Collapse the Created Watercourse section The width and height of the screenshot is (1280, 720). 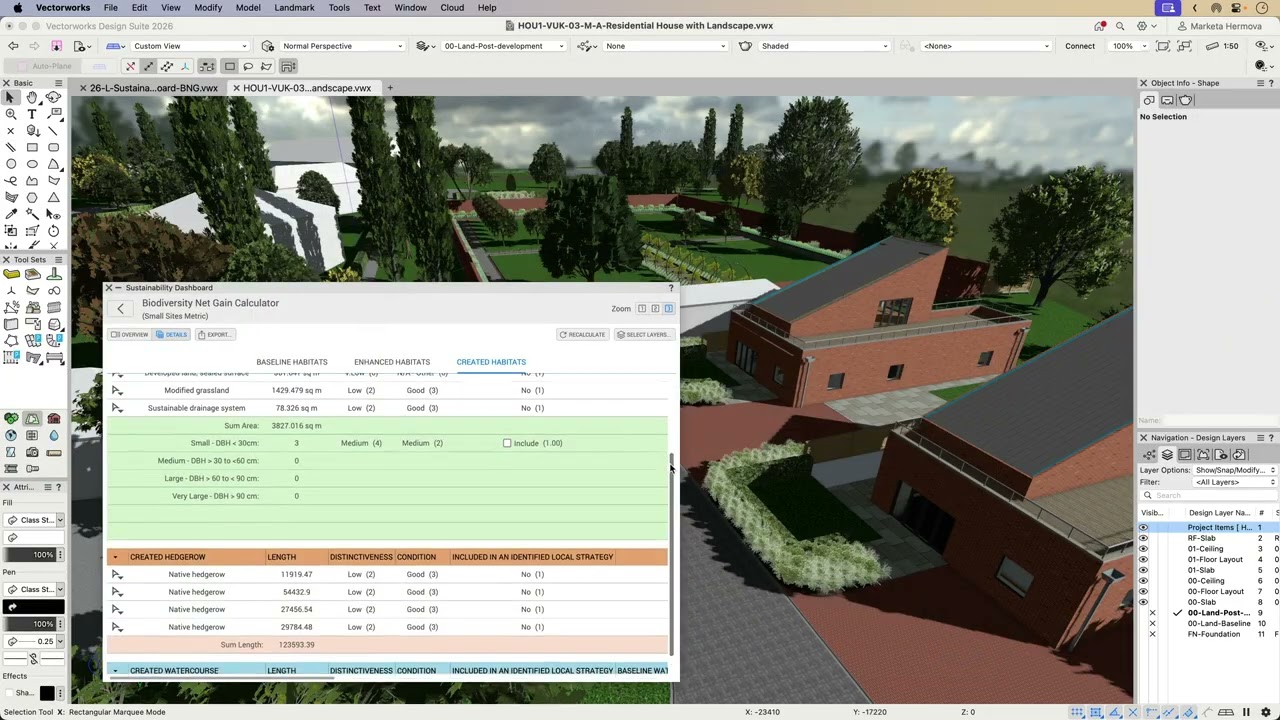(x=115, y=671)
